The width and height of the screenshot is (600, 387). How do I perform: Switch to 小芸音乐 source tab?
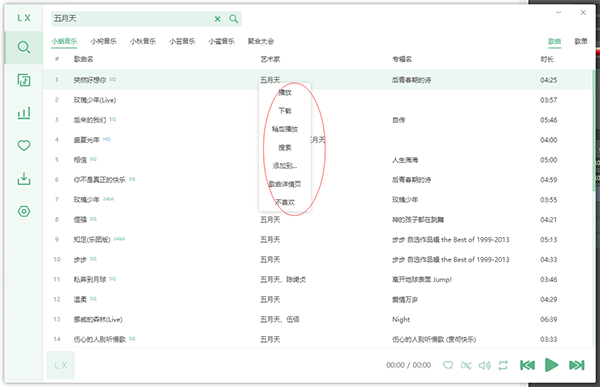[182, 41]
